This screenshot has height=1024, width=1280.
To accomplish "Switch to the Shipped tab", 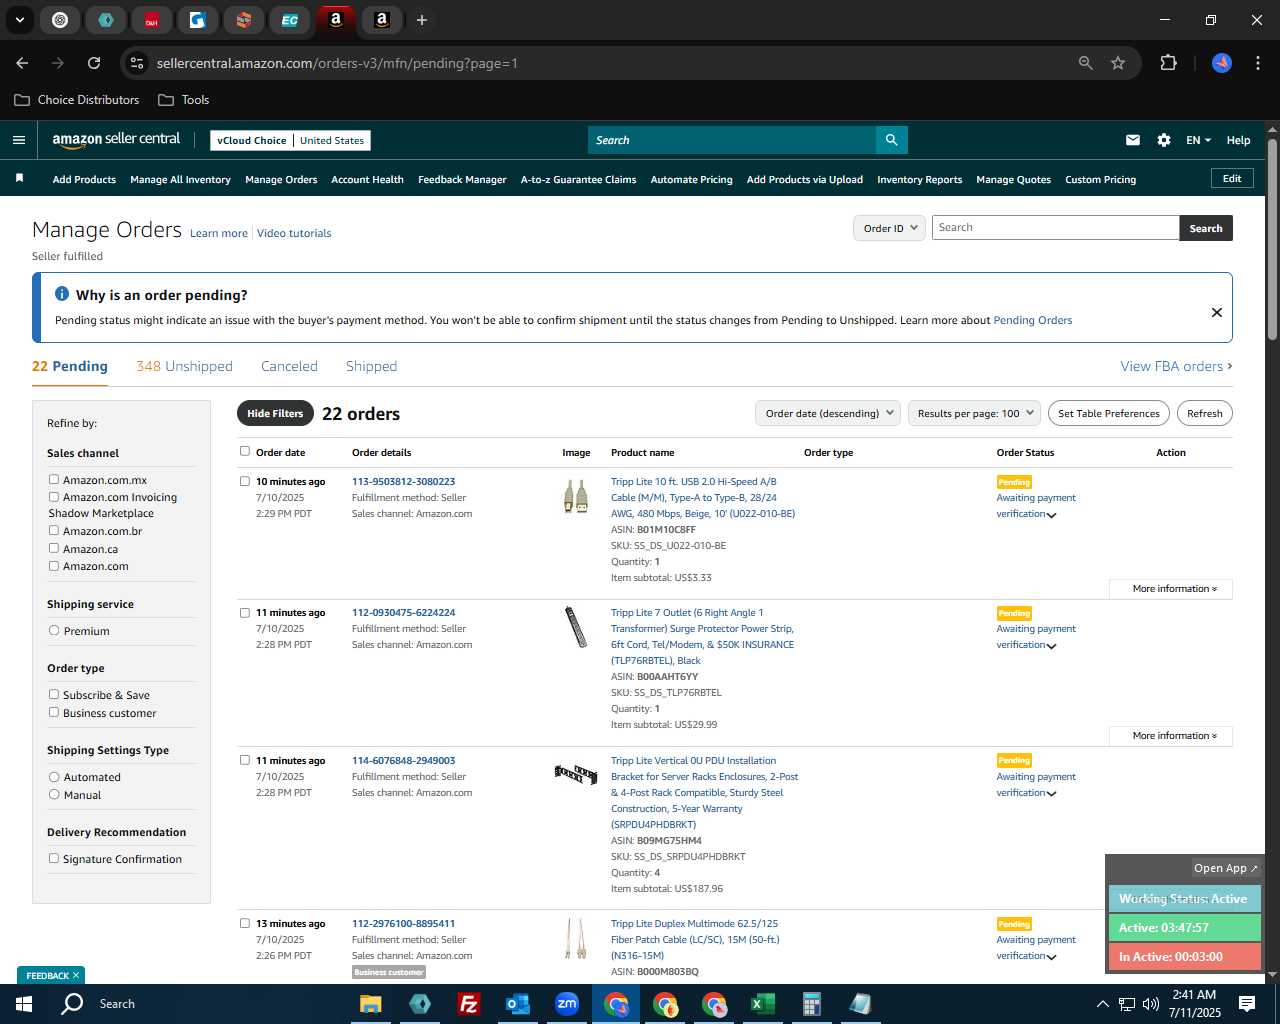I will click(x=371, y=366).
